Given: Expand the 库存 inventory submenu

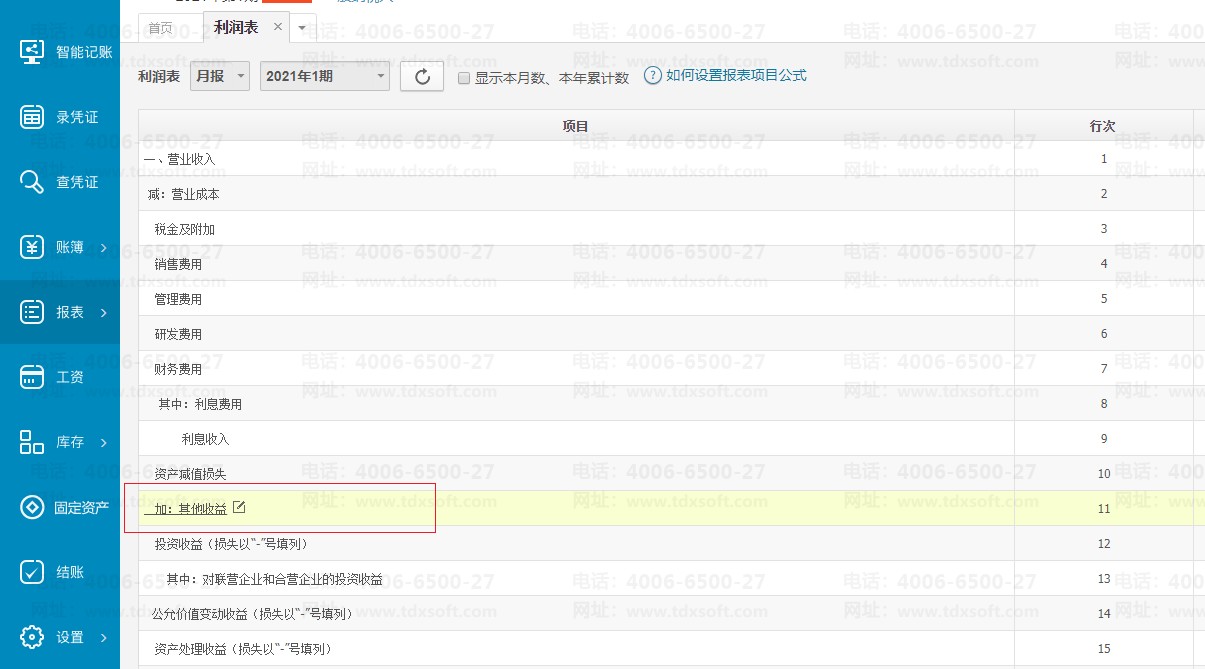Looking at the screenshot, I should (104, 442).
